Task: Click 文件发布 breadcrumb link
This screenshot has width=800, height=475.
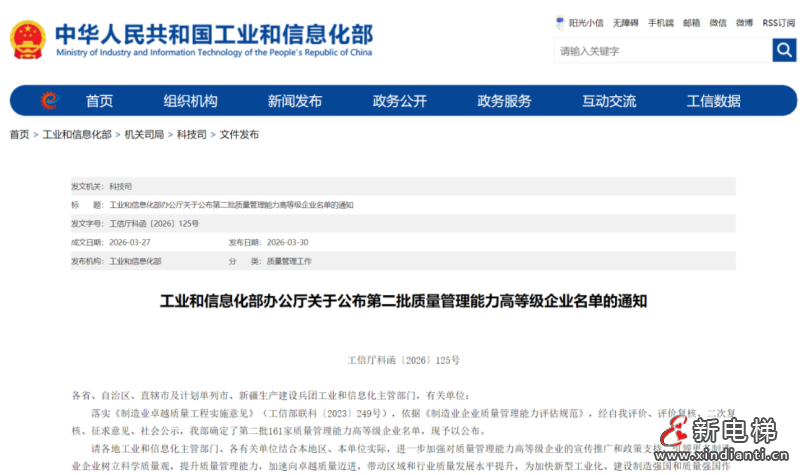Action: pos(239,134)
